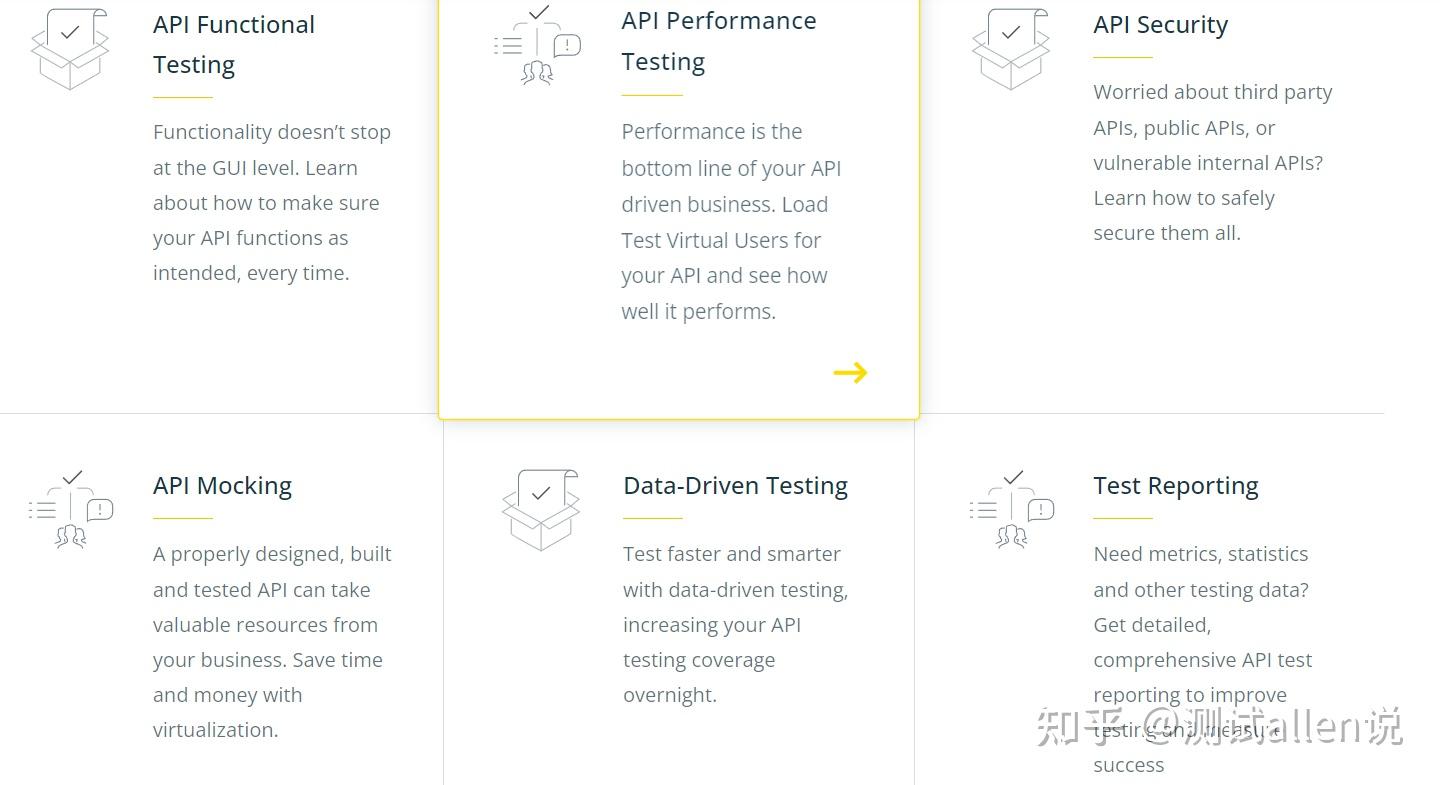Click the "Test faster and smarter" description
The height and width of the screenshot is (785, 1440).
(x=735, y=624)
